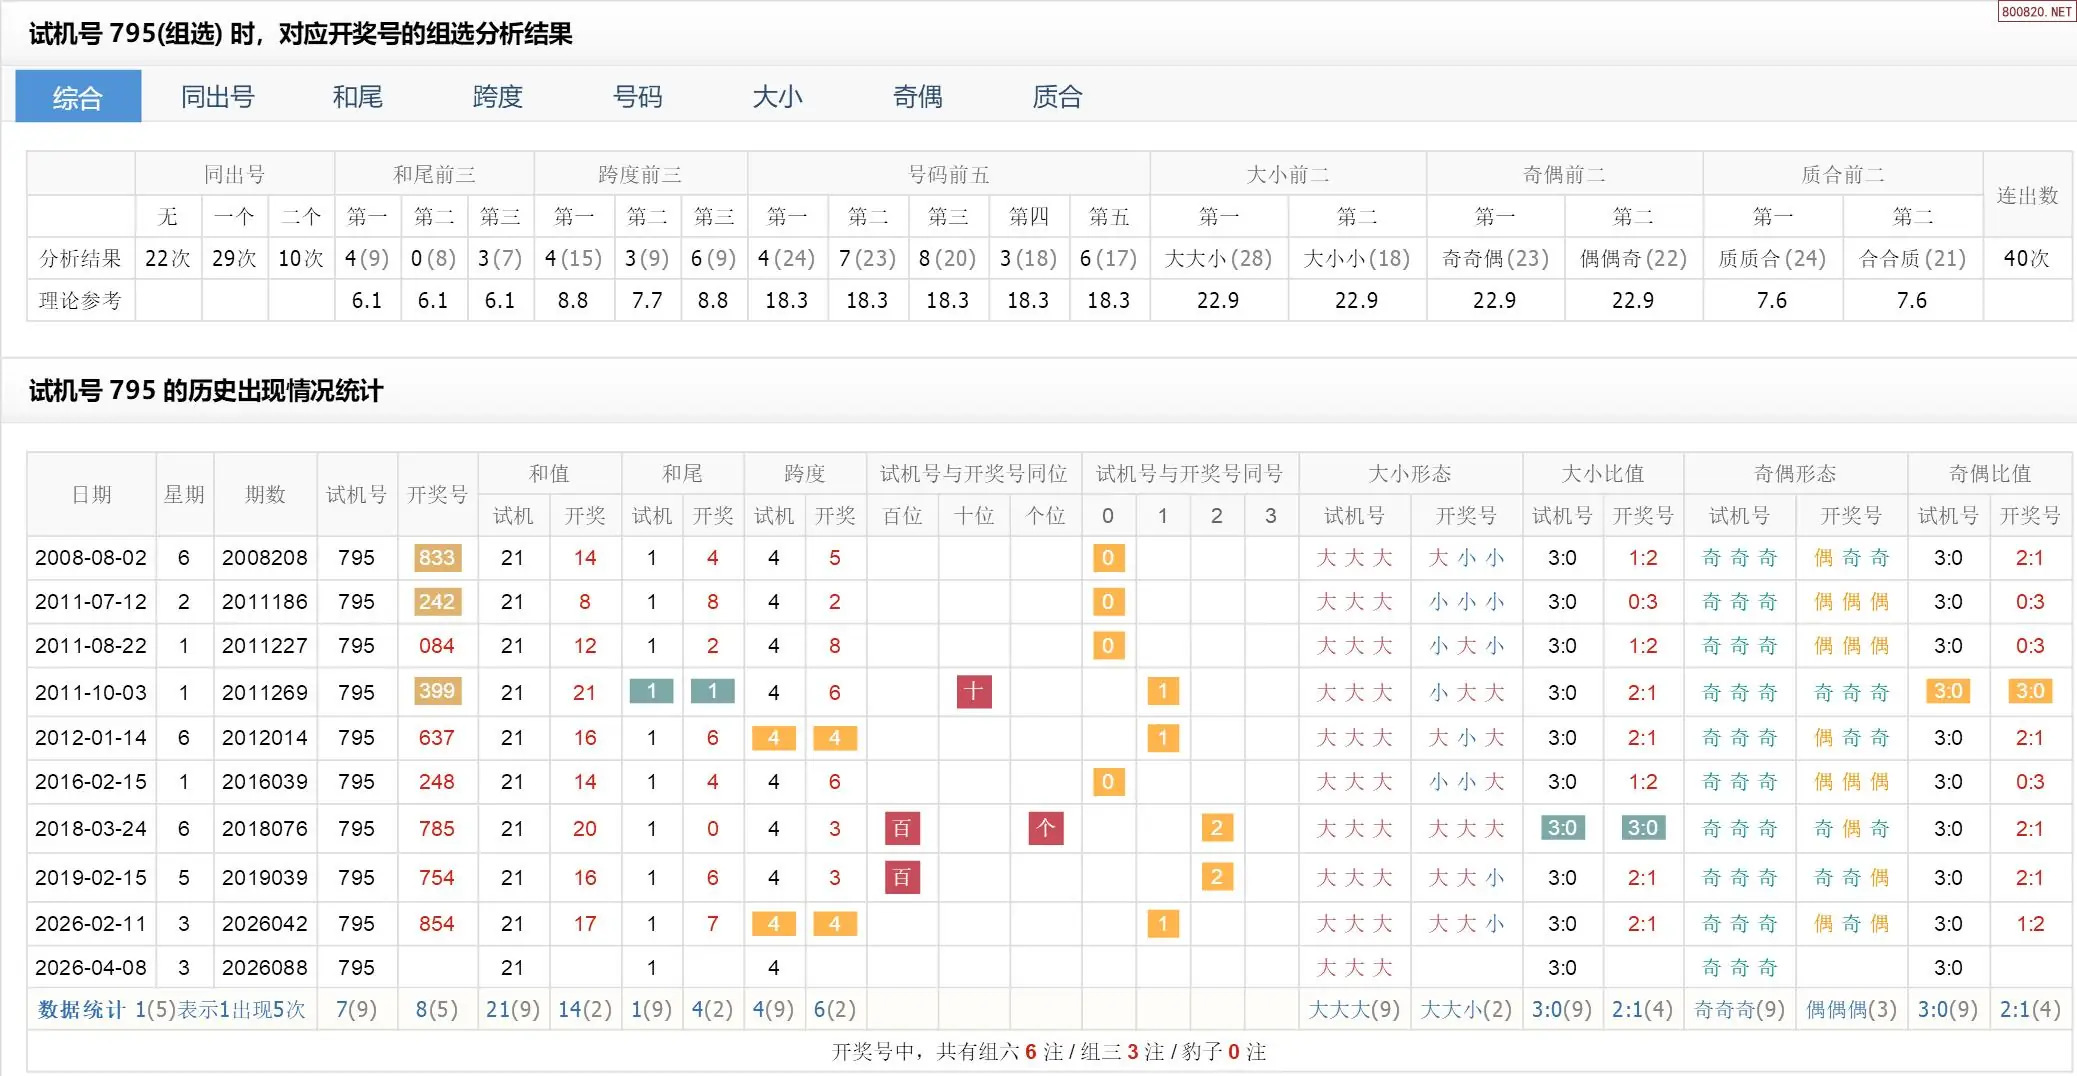Open the 同出号 tab
This screenshot has width=2077, height=1076.
click(217, 97)
